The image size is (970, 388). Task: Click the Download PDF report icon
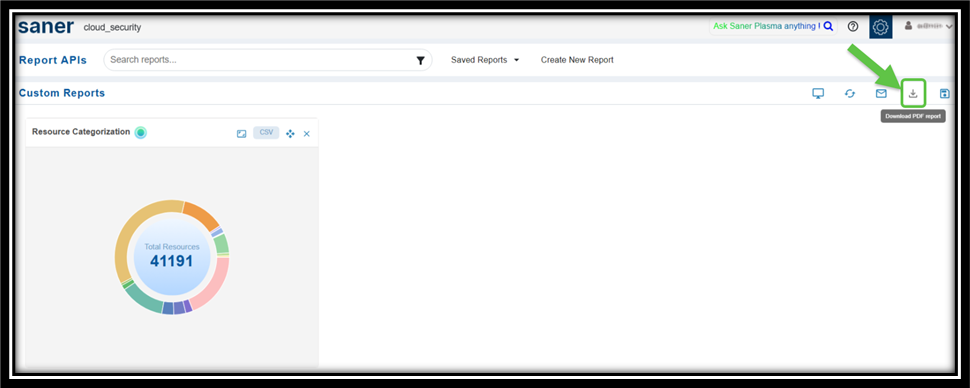point(912,93)
